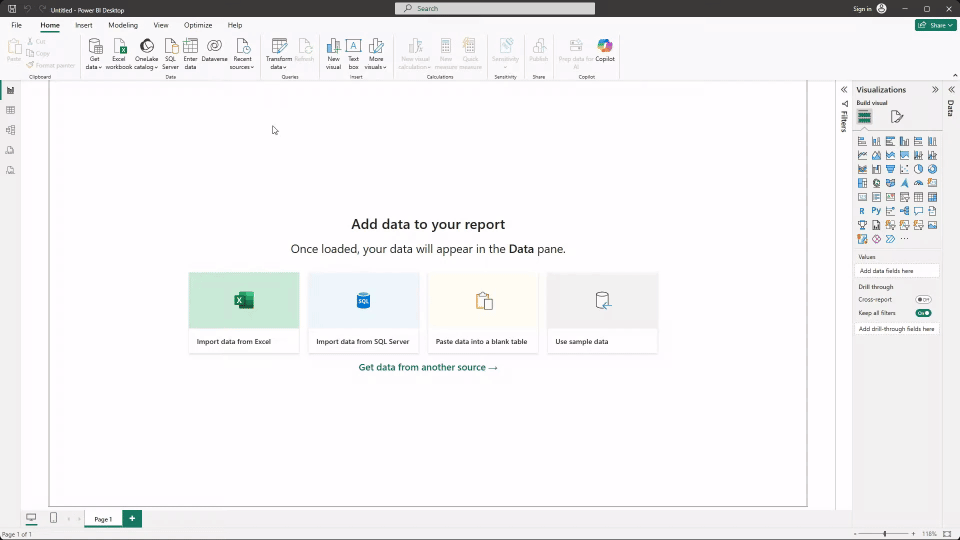Launch Copilot from the ribbon
This screenshot has height=540, width=960.
(605, 50)
